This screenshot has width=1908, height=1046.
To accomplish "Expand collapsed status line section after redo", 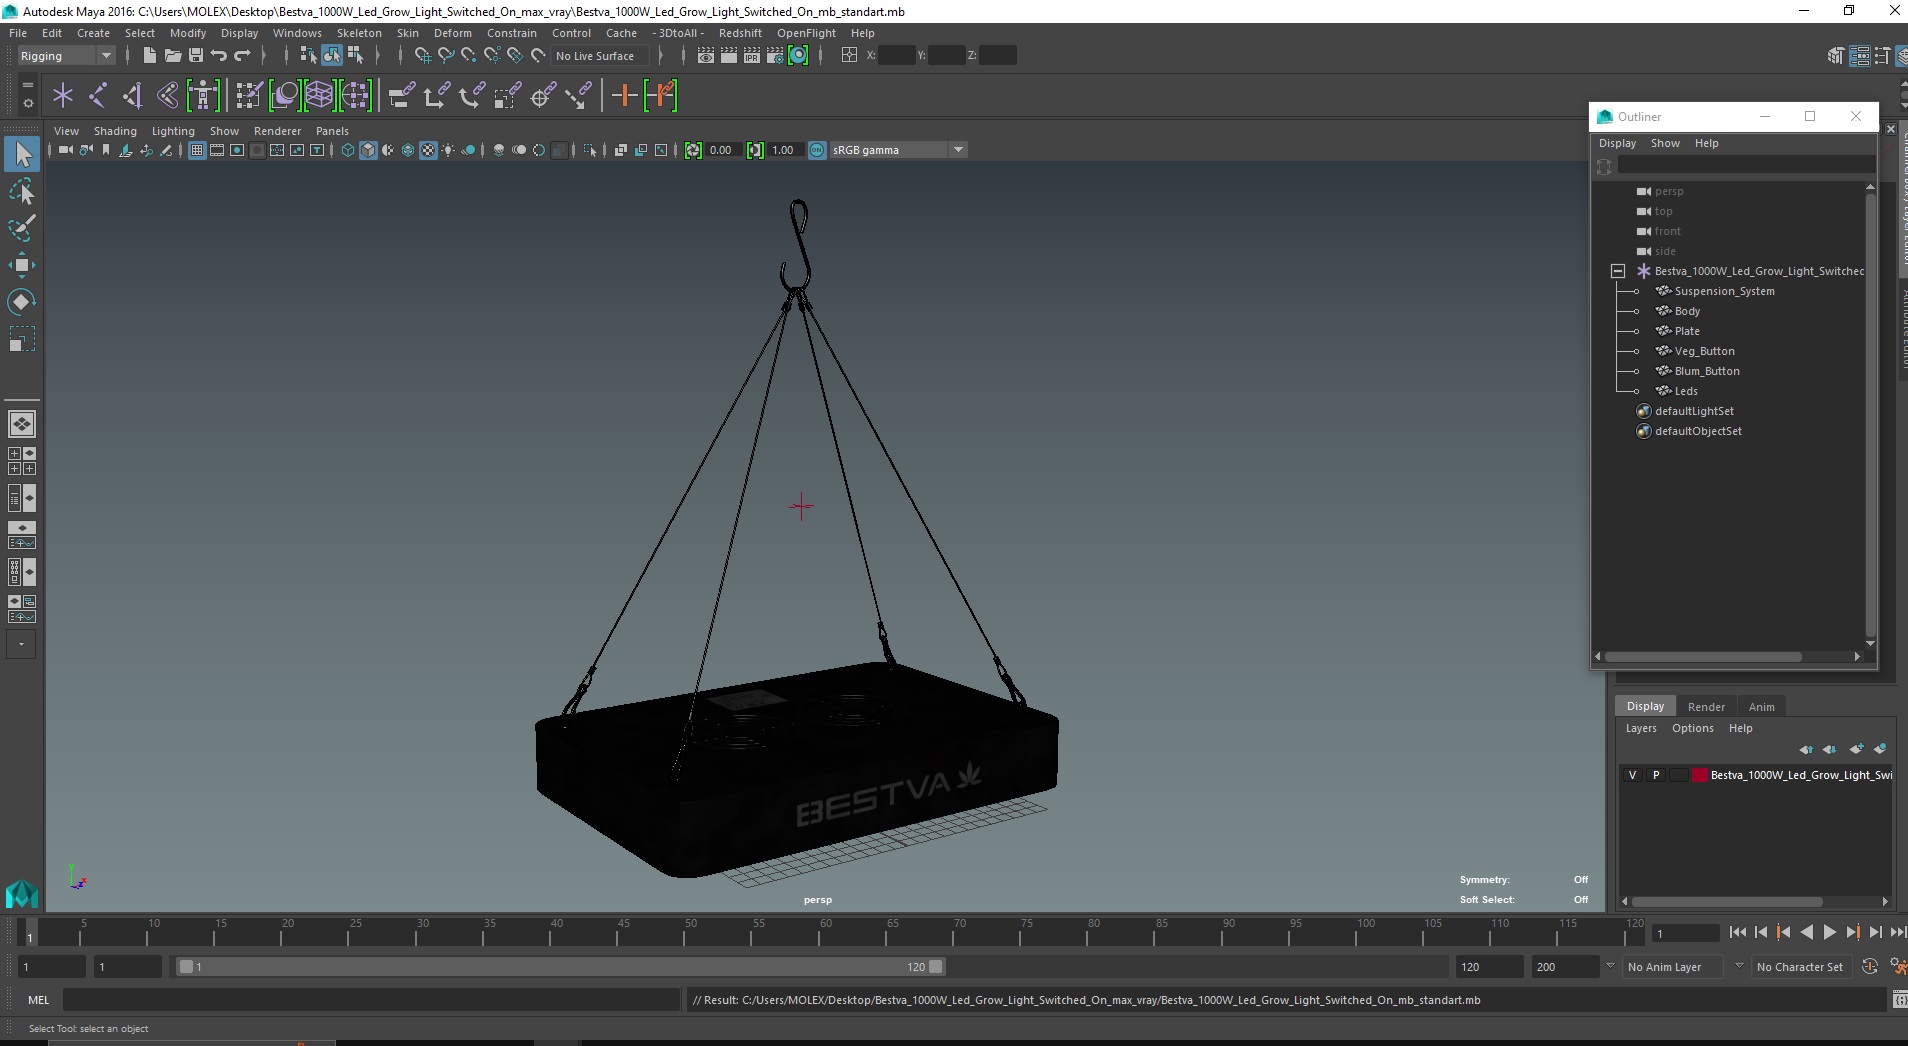I will point(263,56).
